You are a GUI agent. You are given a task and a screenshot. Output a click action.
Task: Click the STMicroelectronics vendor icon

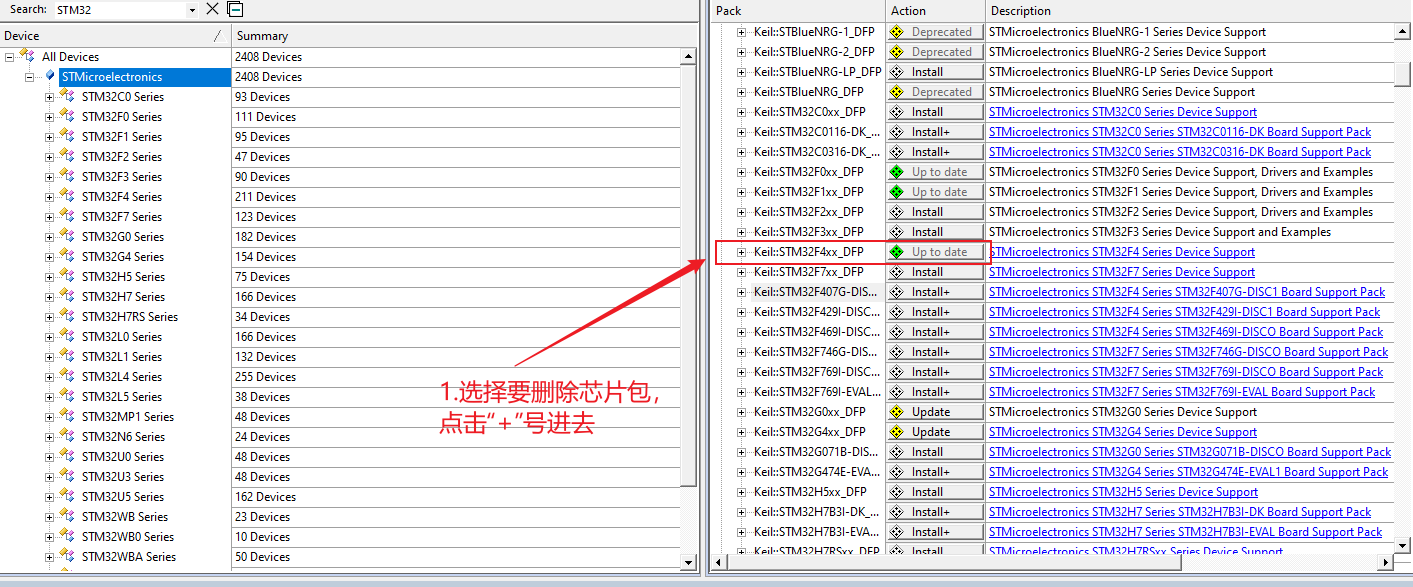tap(50, 76)
